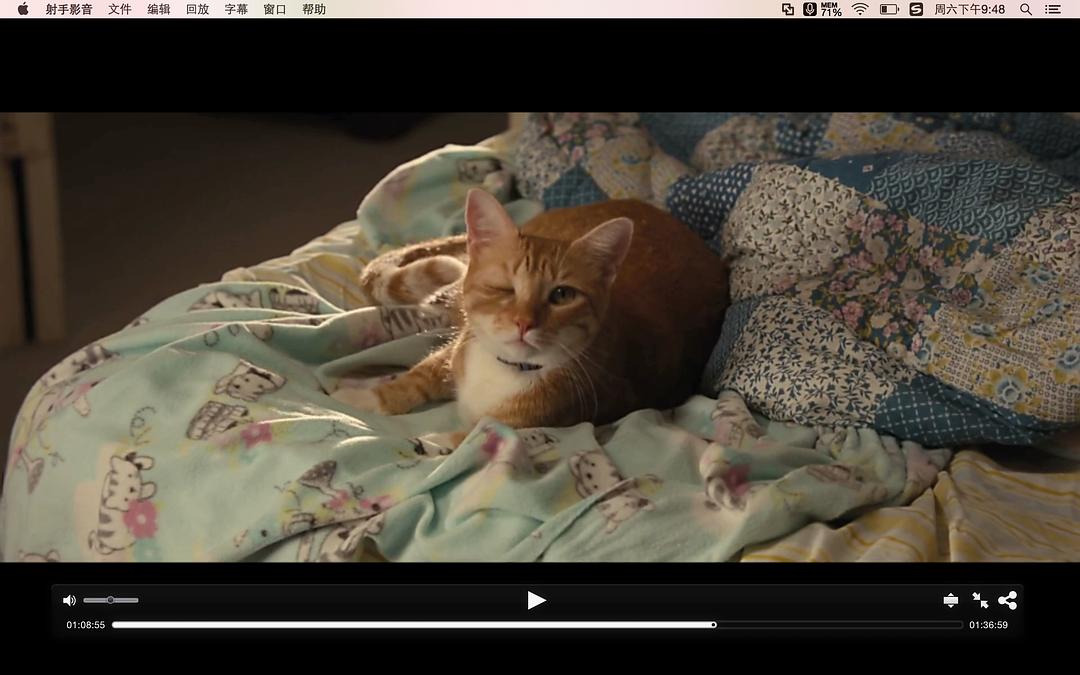The image size is (1080, 675).
Task: Open the Apple menu
Action: point(23,9)
